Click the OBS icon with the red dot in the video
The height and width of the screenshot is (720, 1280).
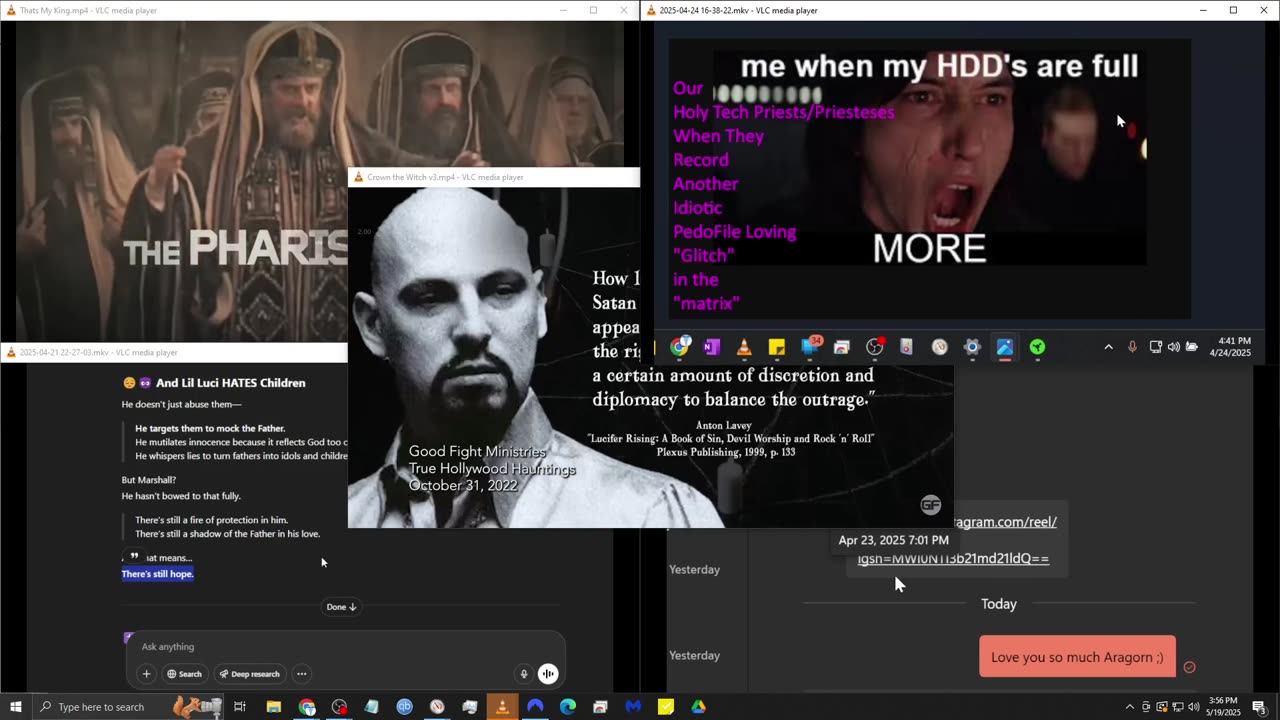[875, 347]
